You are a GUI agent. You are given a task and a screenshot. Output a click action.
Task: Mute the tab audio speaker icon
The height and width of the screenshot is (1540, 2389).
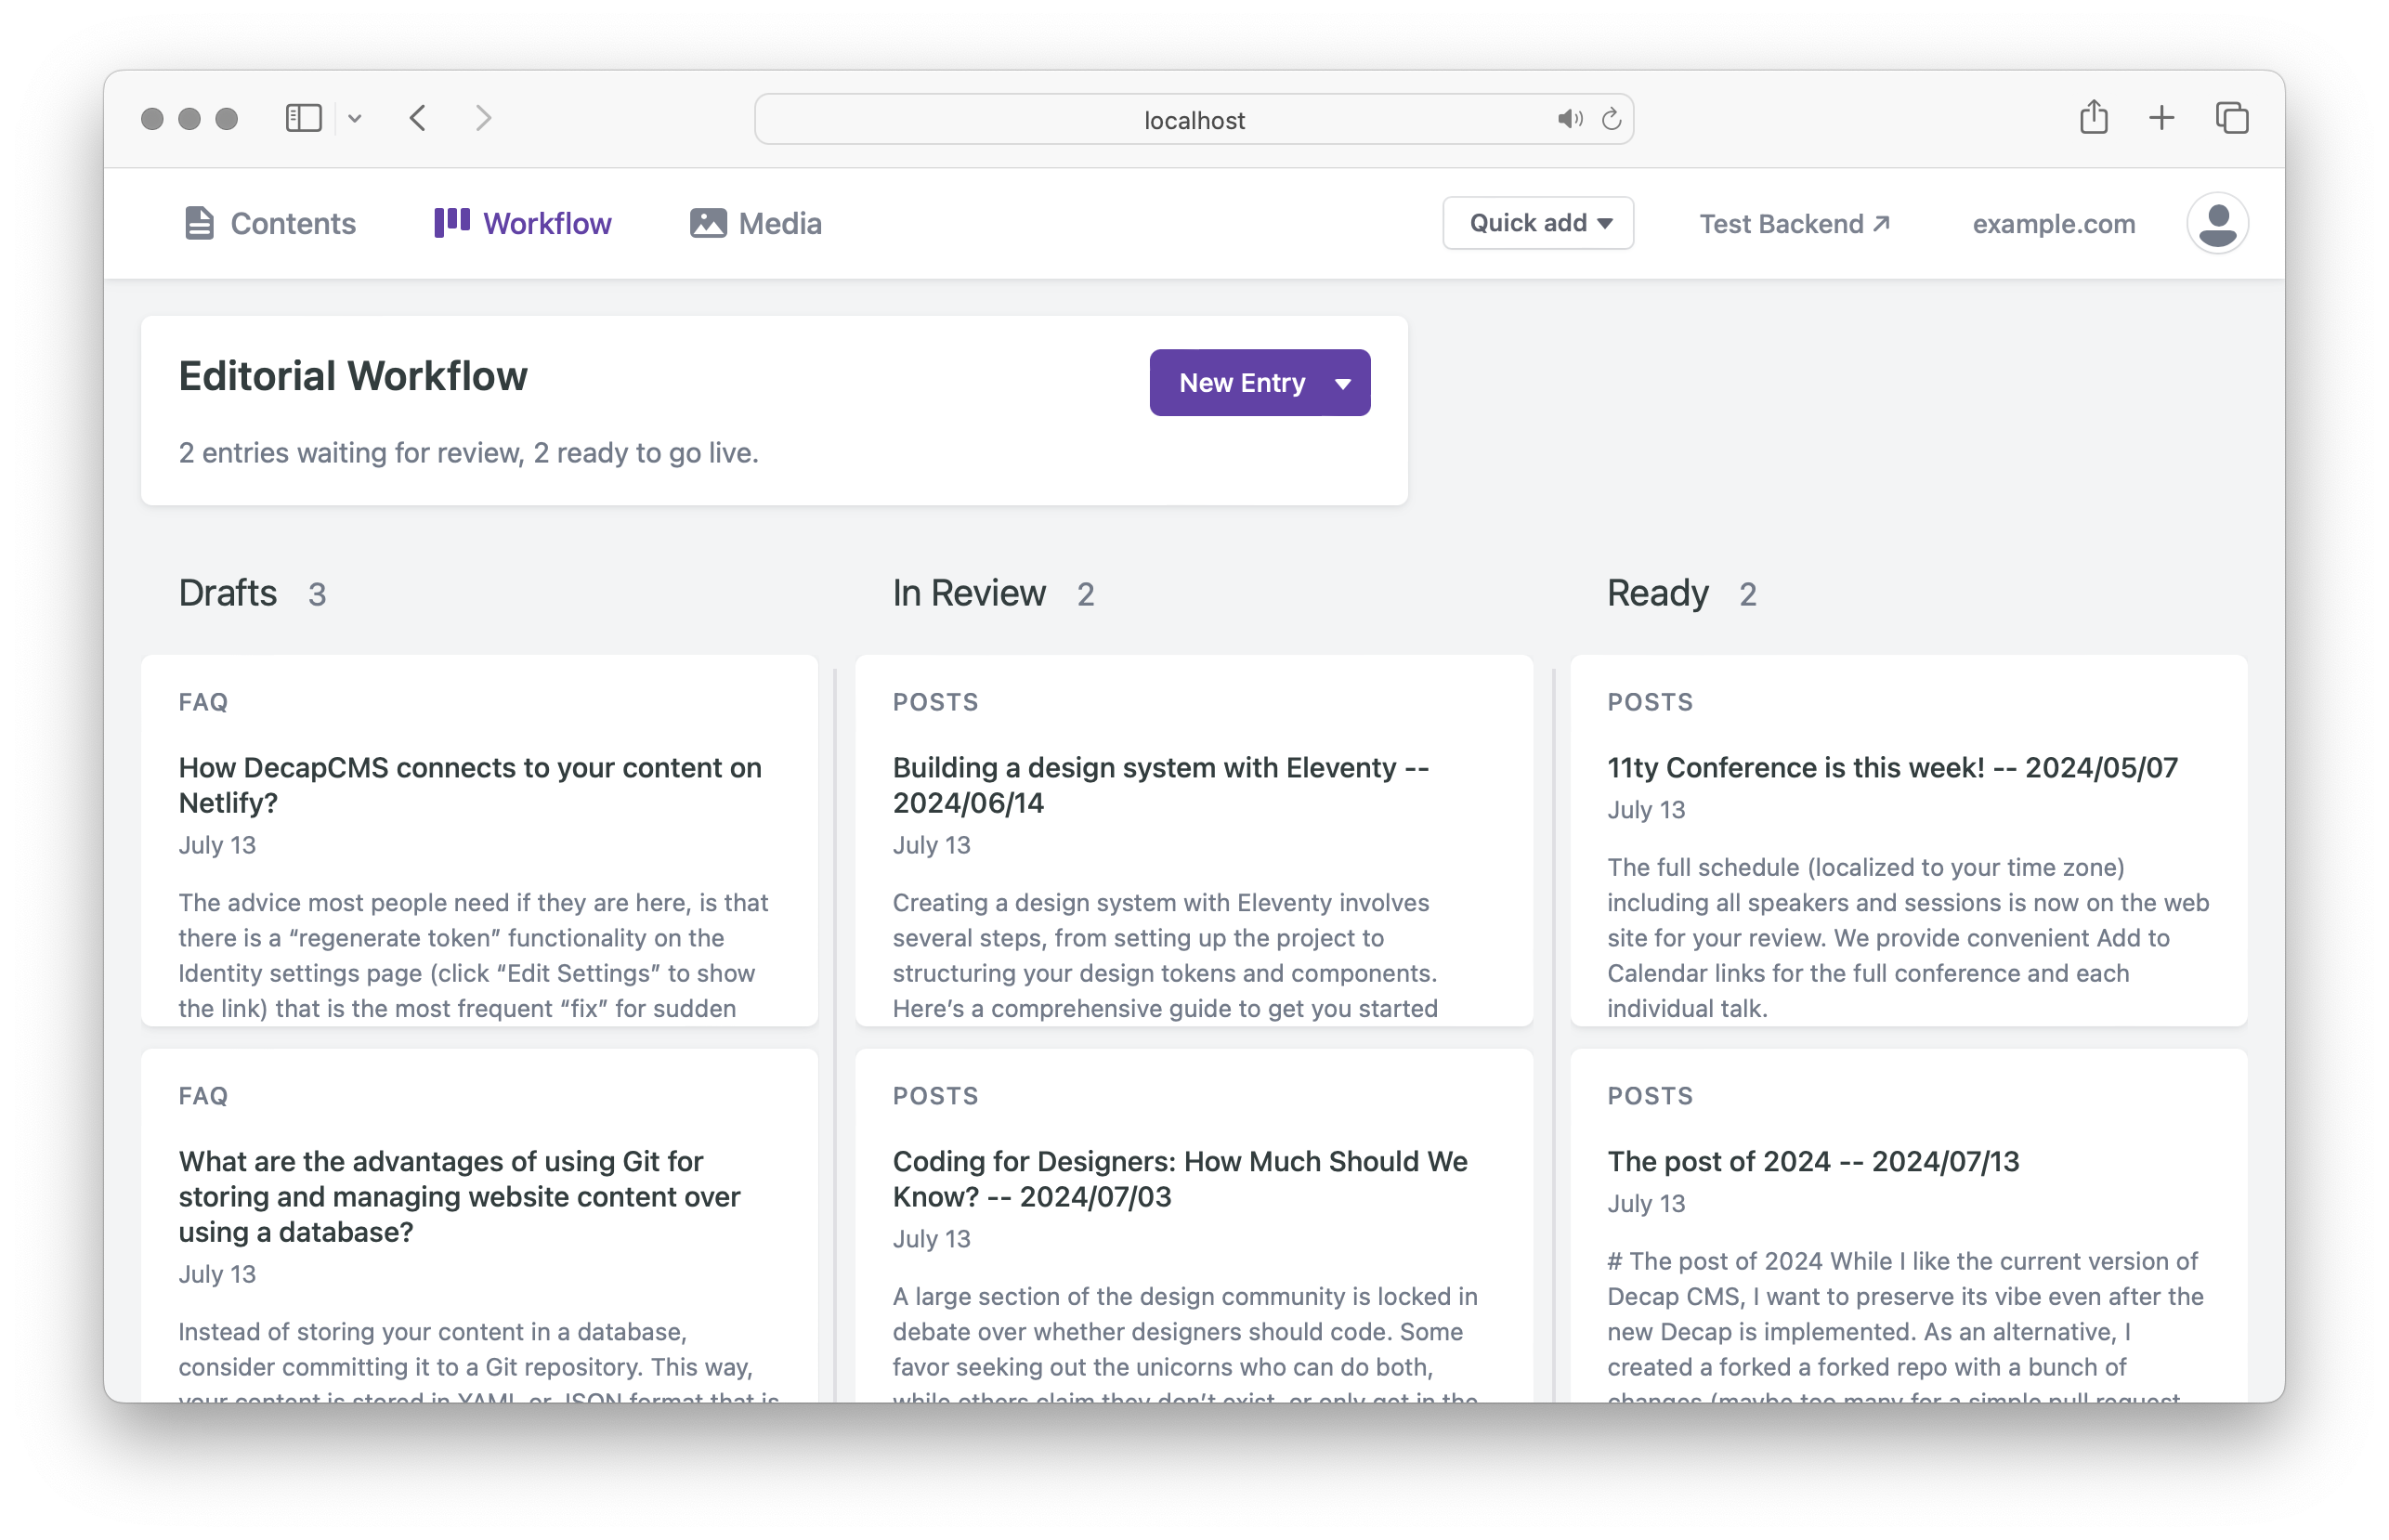pyautogui.click(x=1568, y=119)
